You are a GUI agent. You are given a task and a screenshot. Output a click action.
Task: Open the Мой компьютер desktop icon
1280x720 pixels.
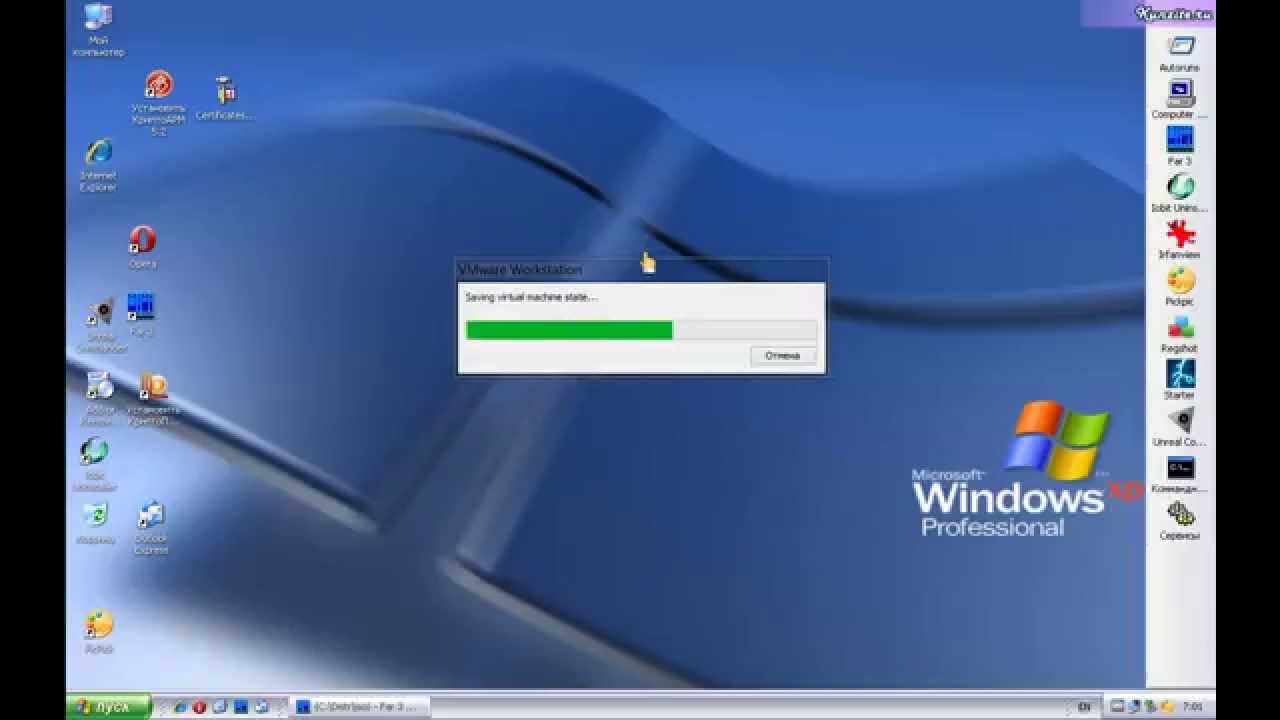(x=98, y=29)
